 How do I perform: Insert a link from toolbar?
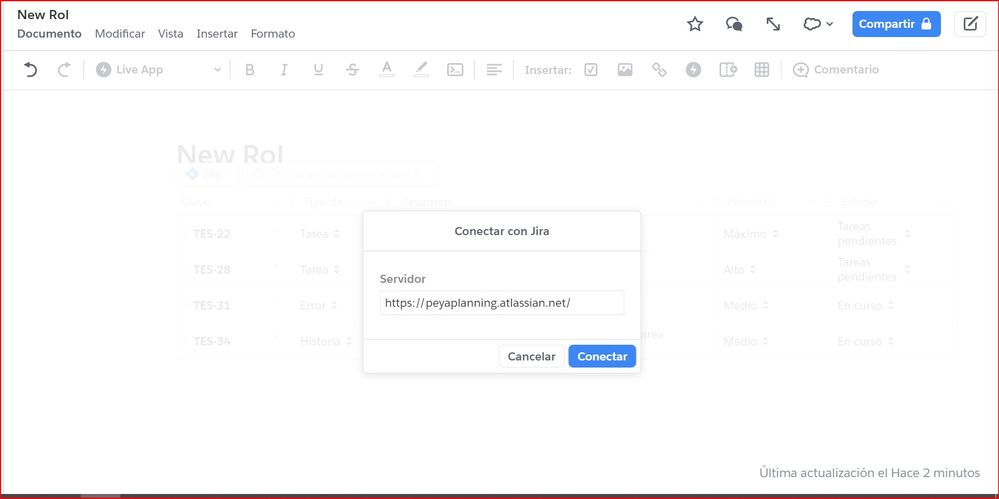pos(659,69)
